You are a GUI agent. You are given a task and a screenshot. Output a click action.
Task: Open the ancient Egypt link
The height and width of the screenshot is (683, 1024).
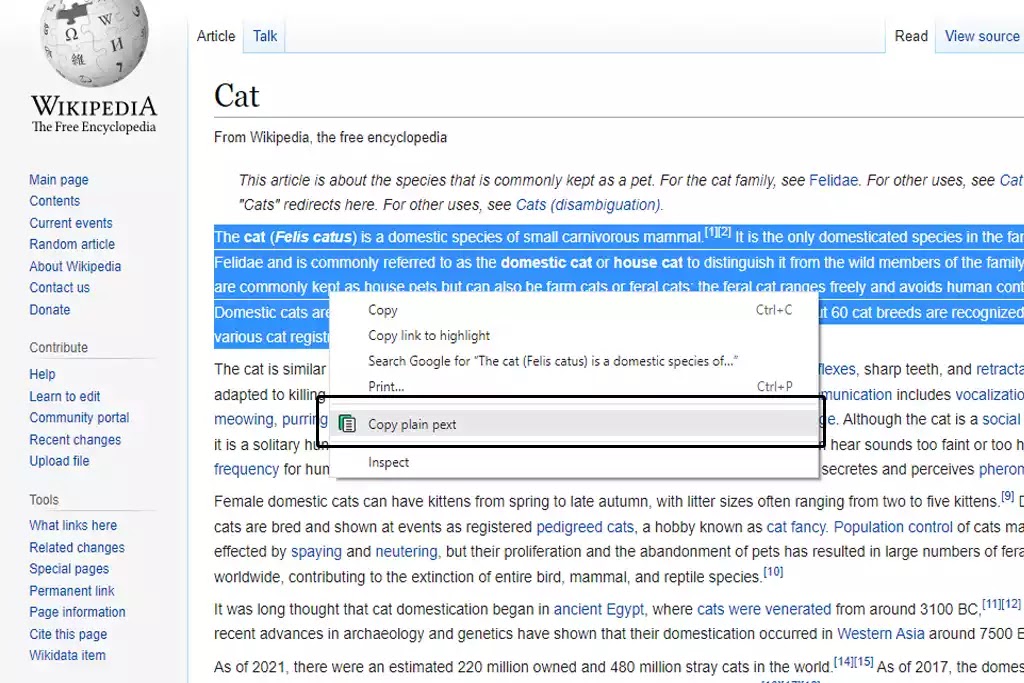(x=598, y=609)
